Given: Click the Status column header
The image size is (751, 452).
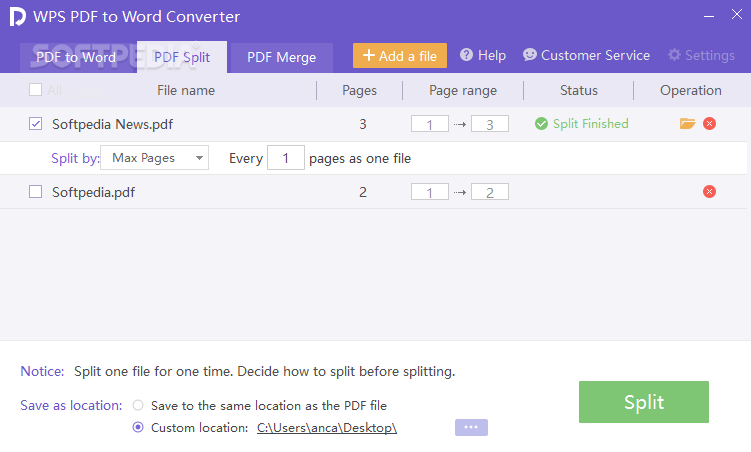Looking at the screenshot, I should point(579,90).
